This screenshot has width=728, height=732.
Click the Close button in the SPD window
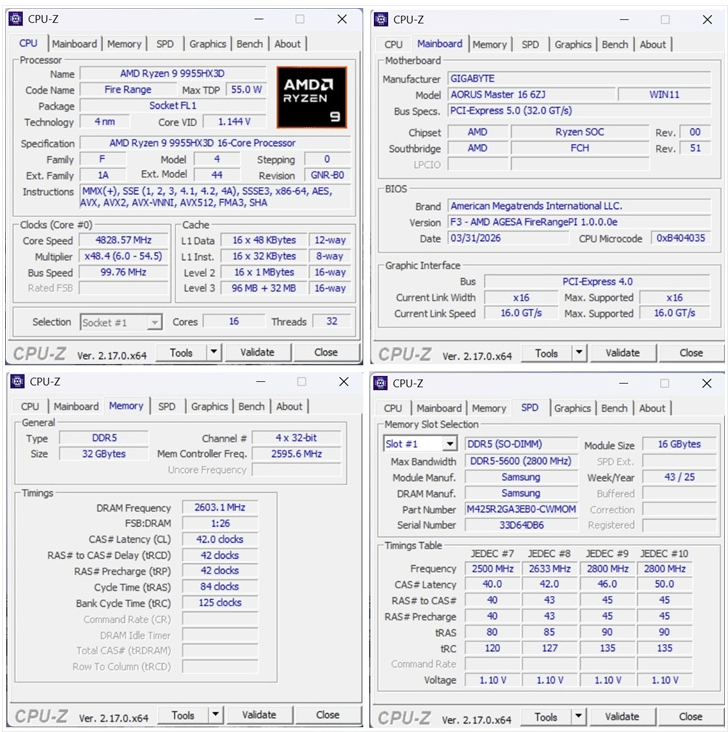tap(691, 717)
